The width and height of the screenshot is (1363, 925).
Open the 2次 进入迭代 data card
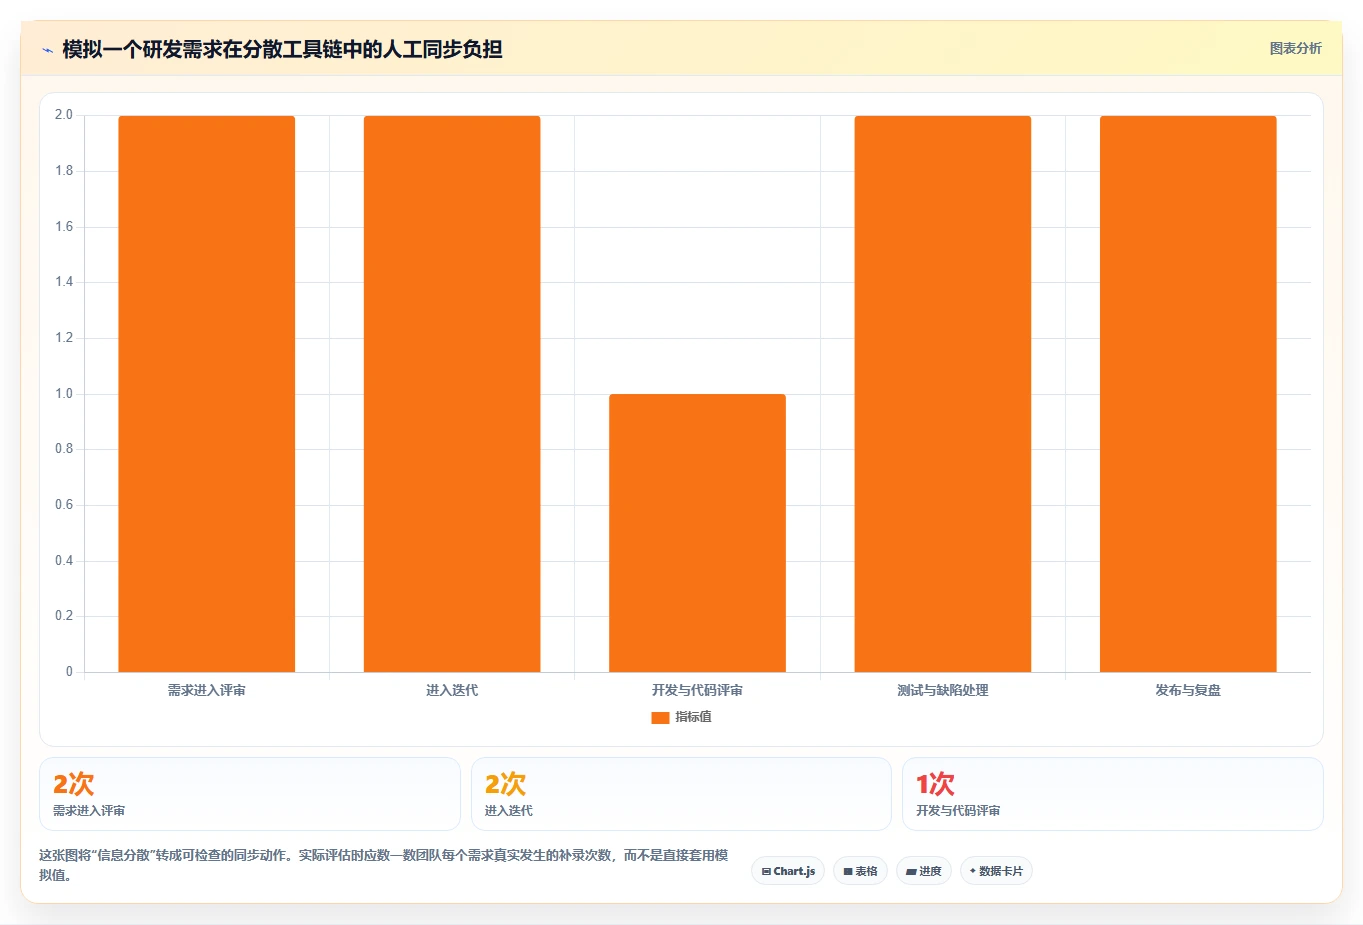(681, 794)
